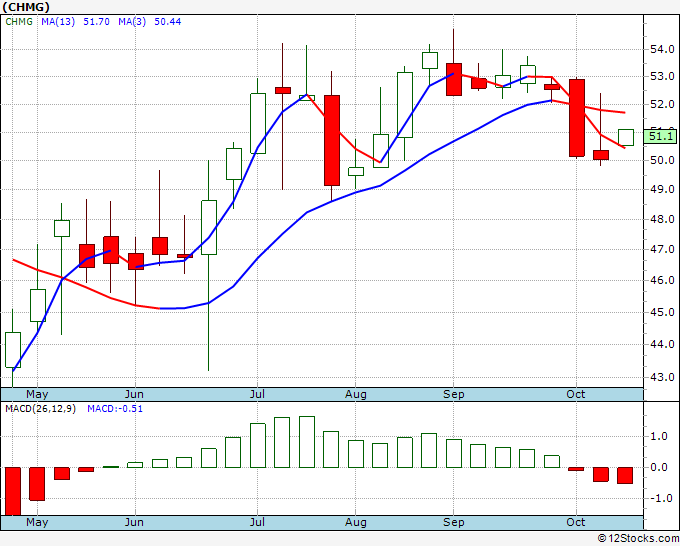The width and height of the screenshot is (680, 546).
Task: Click the 53.0 price axis label
Action: [662, 77]
